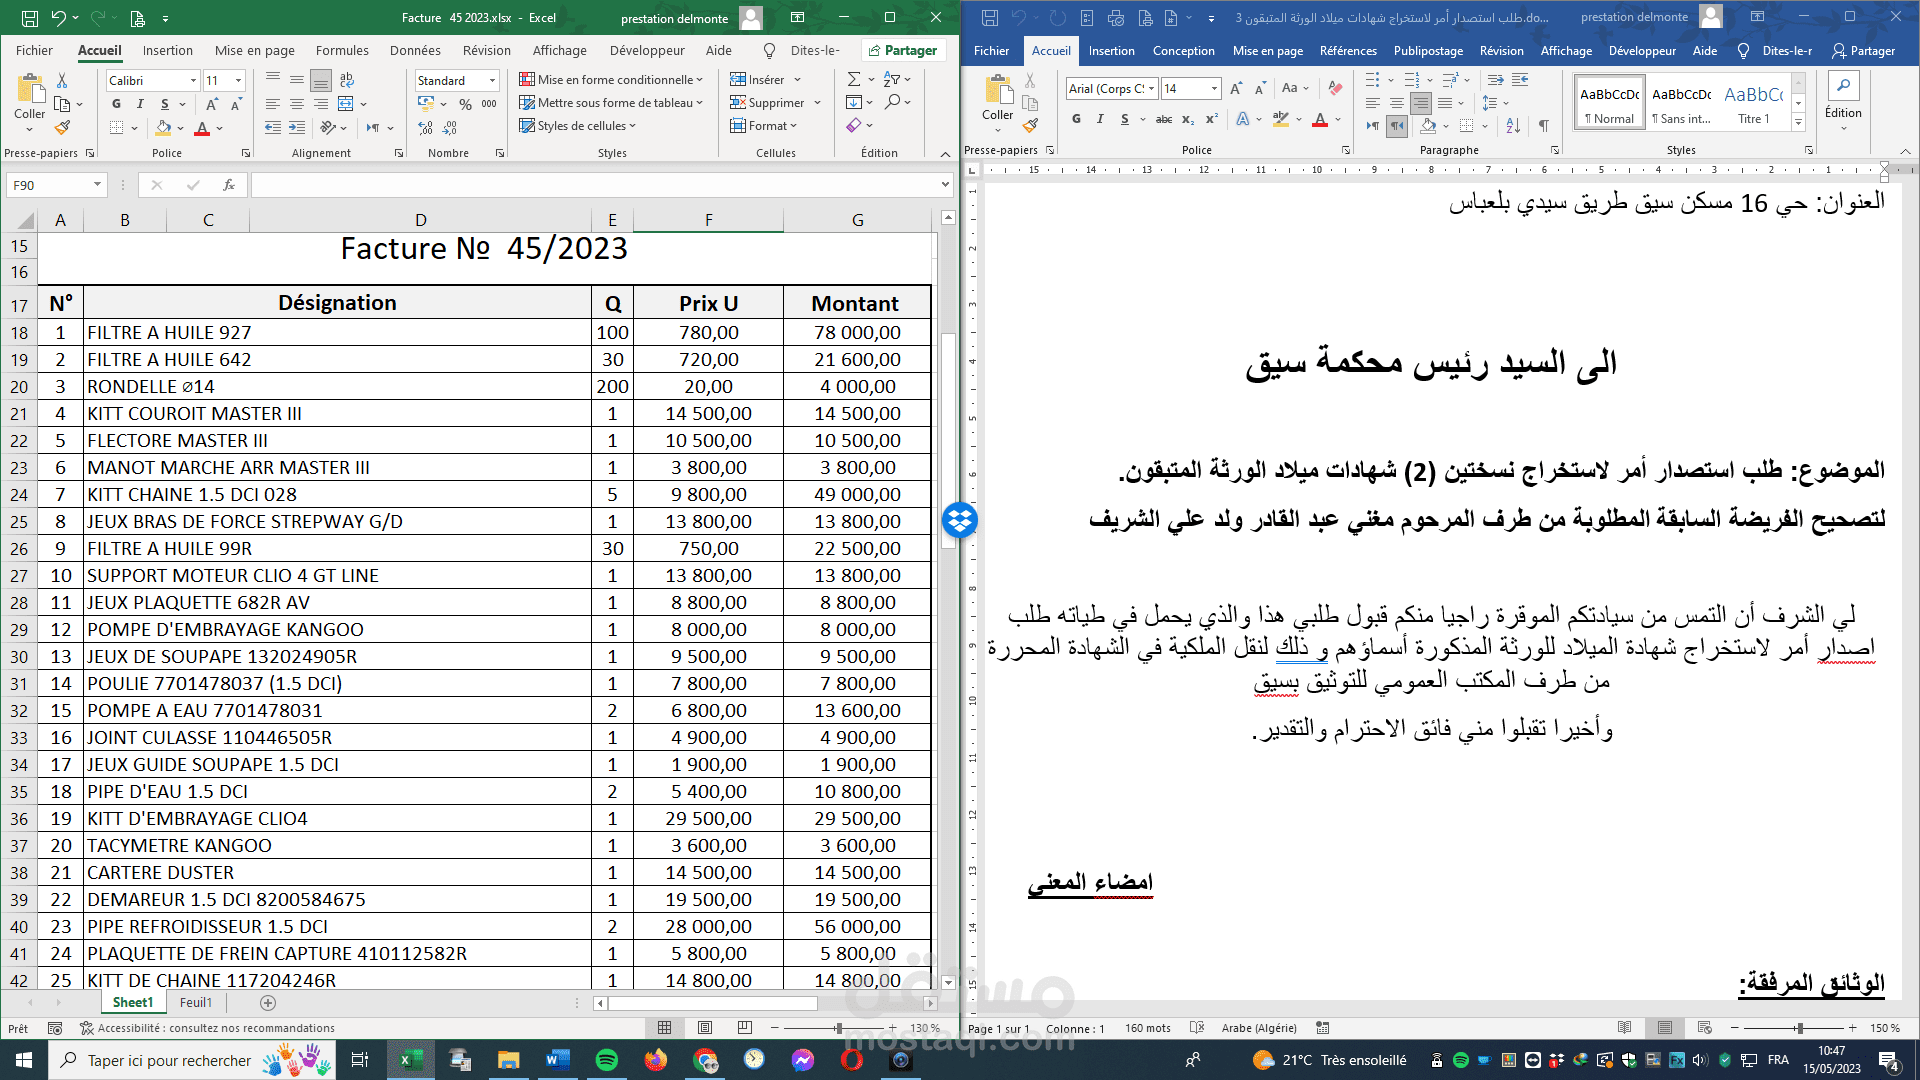Click Word's clear all formatting eraser icon
Image resolution: width=1920 pixels, height=1080 pixels.
point(1335,88)
